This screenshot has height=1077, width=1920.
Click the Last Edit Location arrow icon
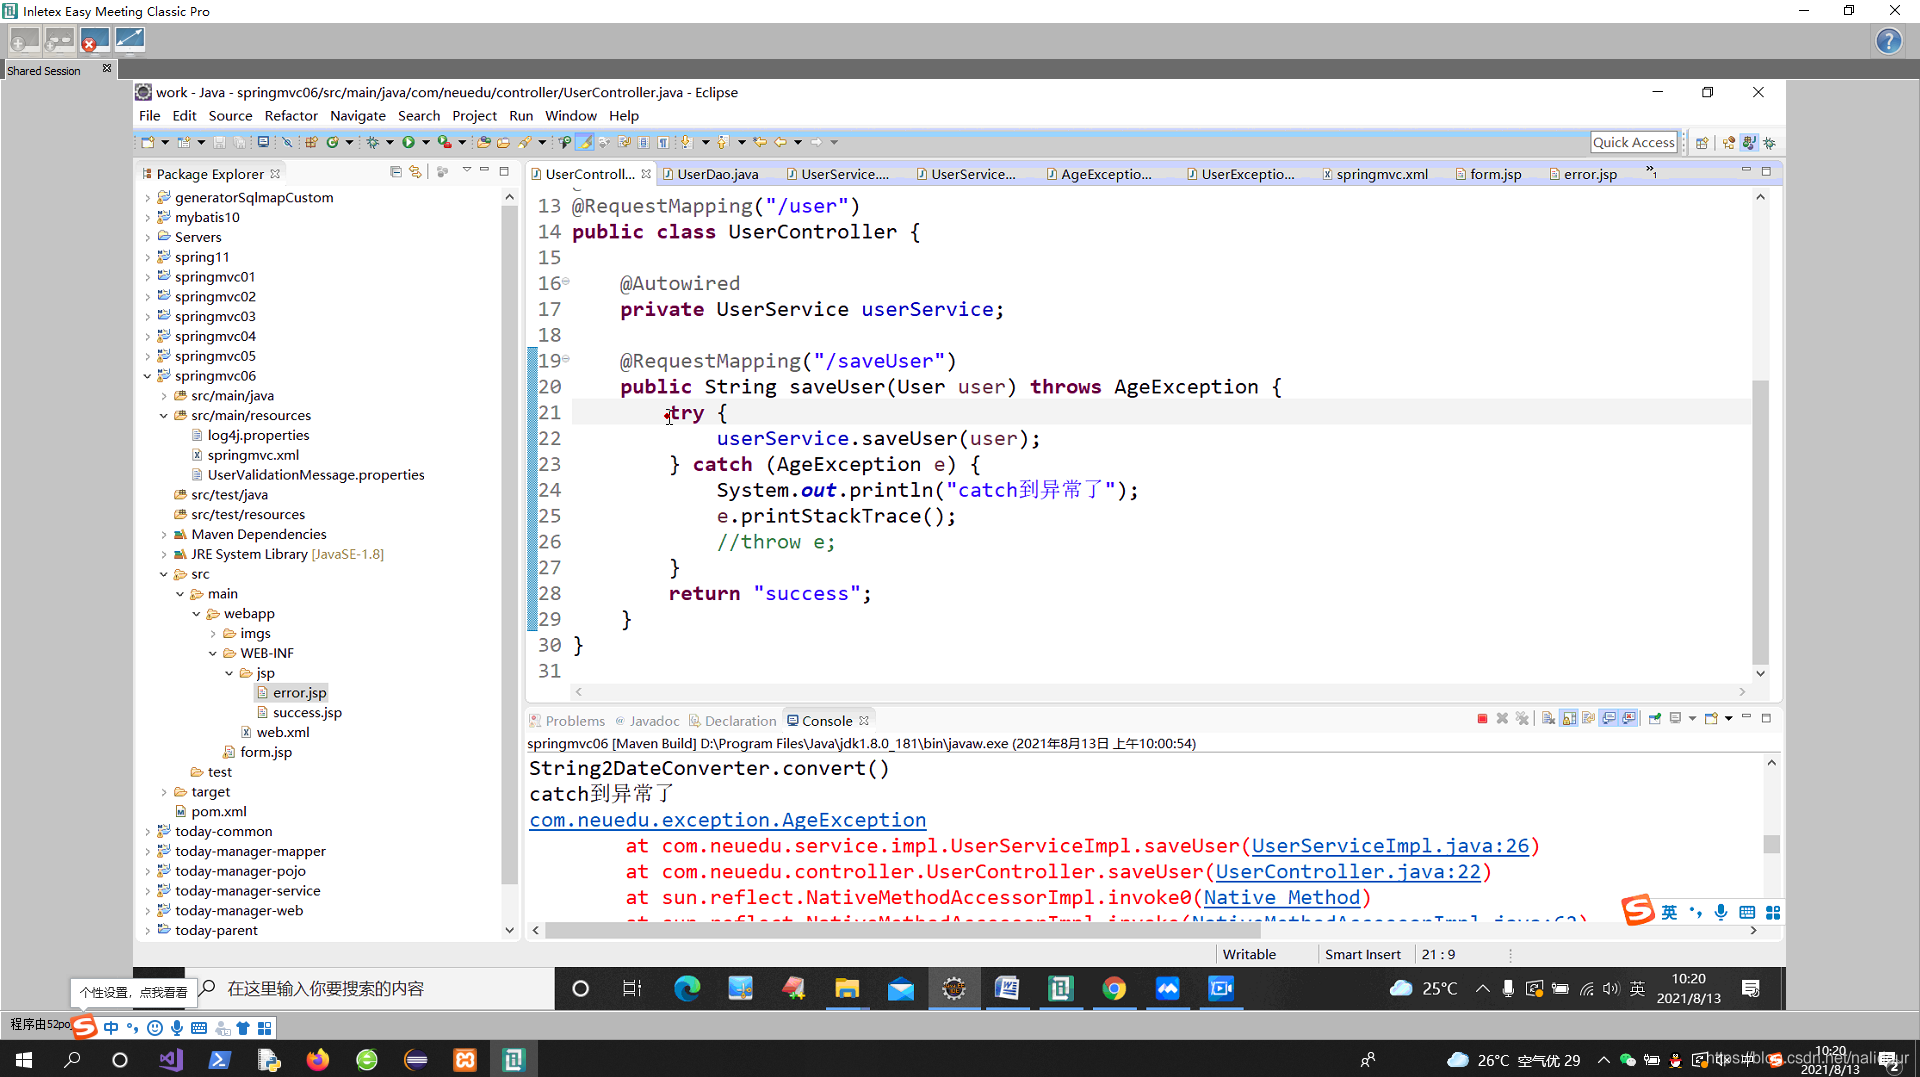click(x=760, y=142)
